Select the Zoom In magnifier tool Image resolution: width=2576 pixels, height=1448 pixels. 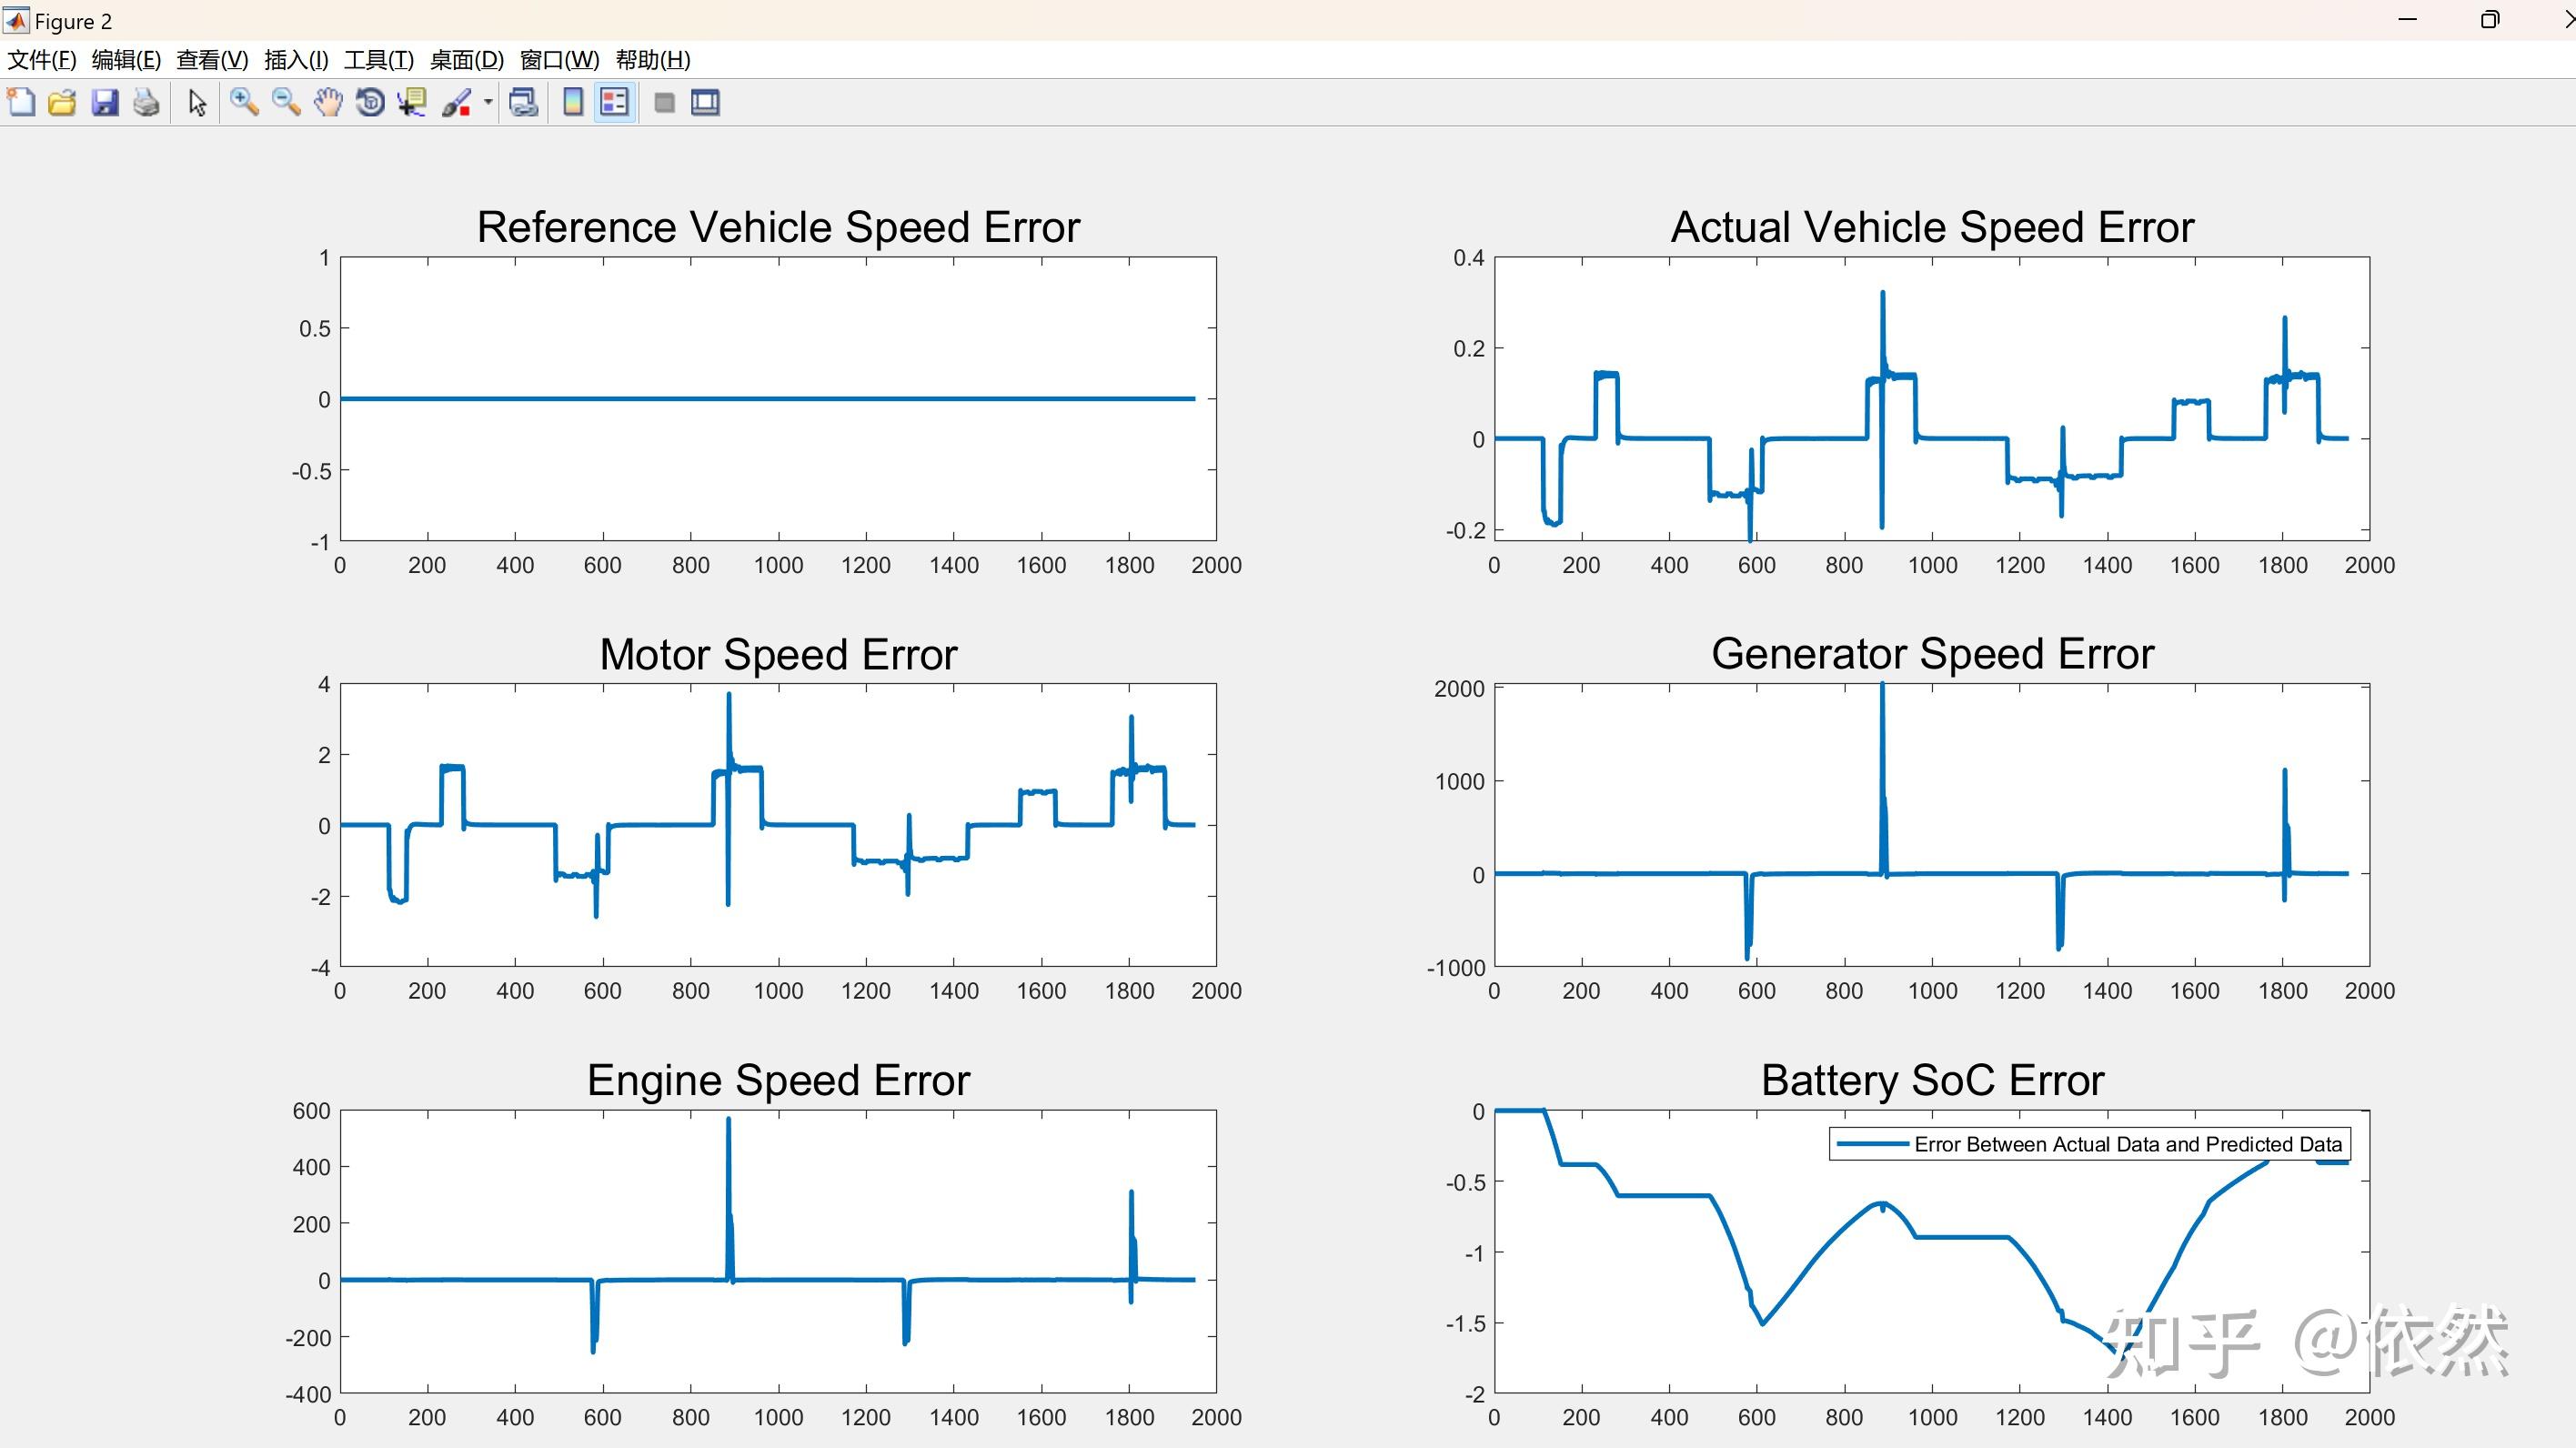[x=244, y=102]
